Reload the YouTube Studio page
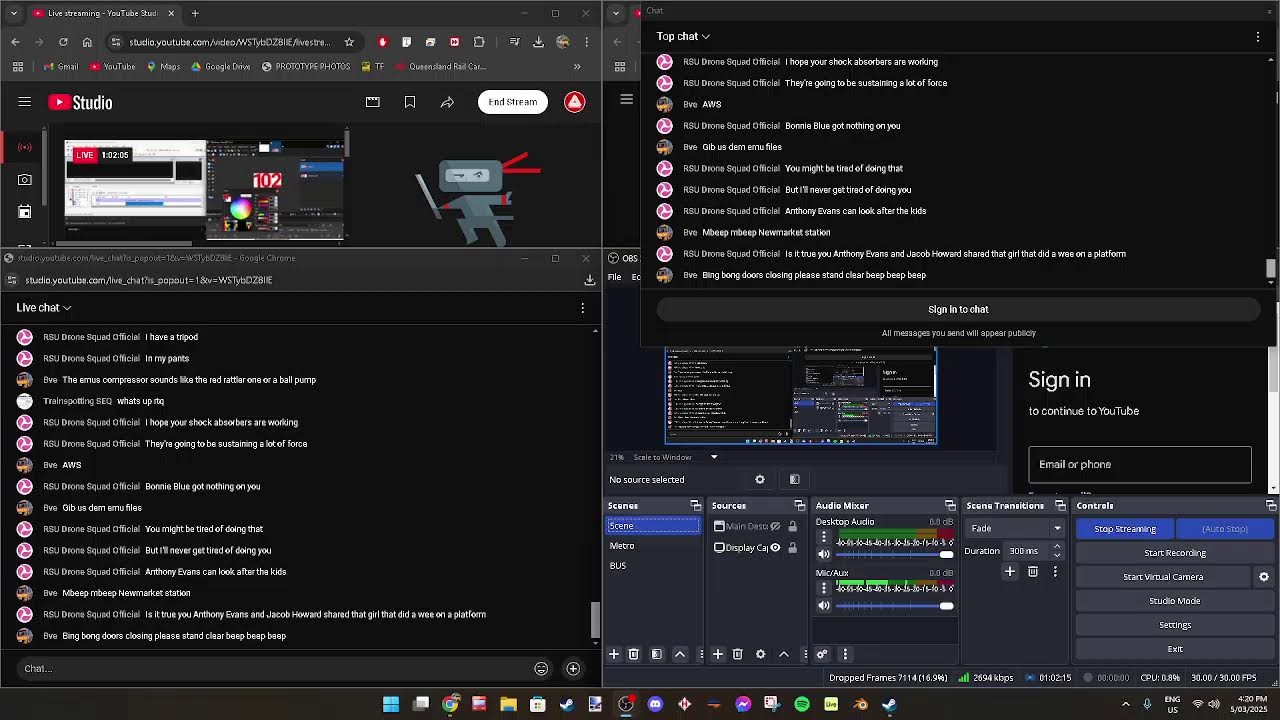 coord(63,42)
